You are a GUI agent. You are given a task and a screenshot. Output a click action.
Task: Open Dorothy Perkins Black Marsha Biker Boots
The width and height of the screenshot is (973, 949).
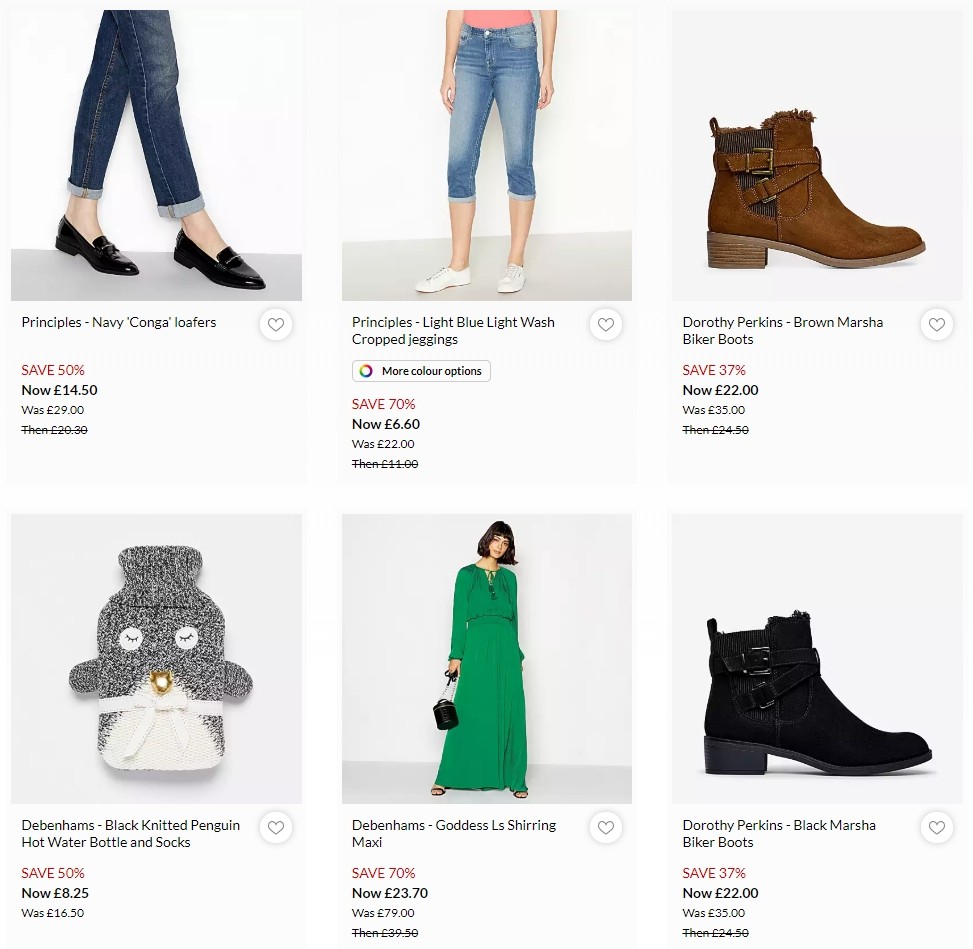(779, 833)
